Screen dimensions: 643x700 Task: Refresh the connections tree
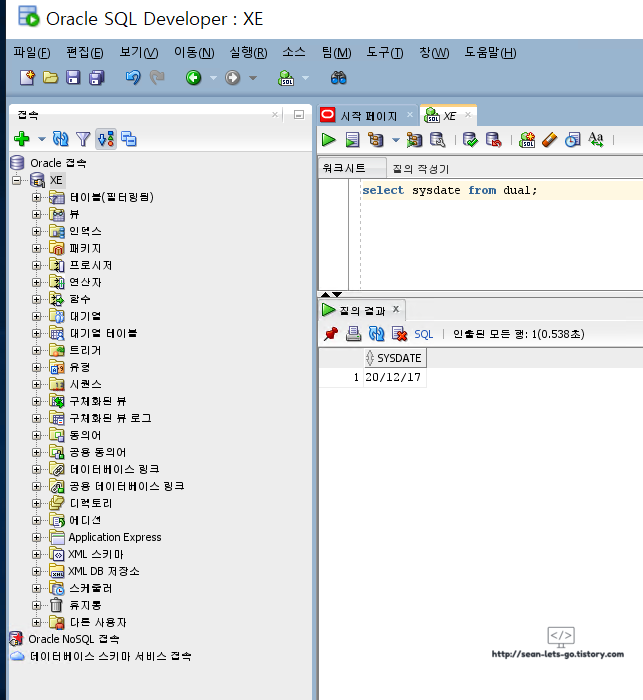coord(60,139)
